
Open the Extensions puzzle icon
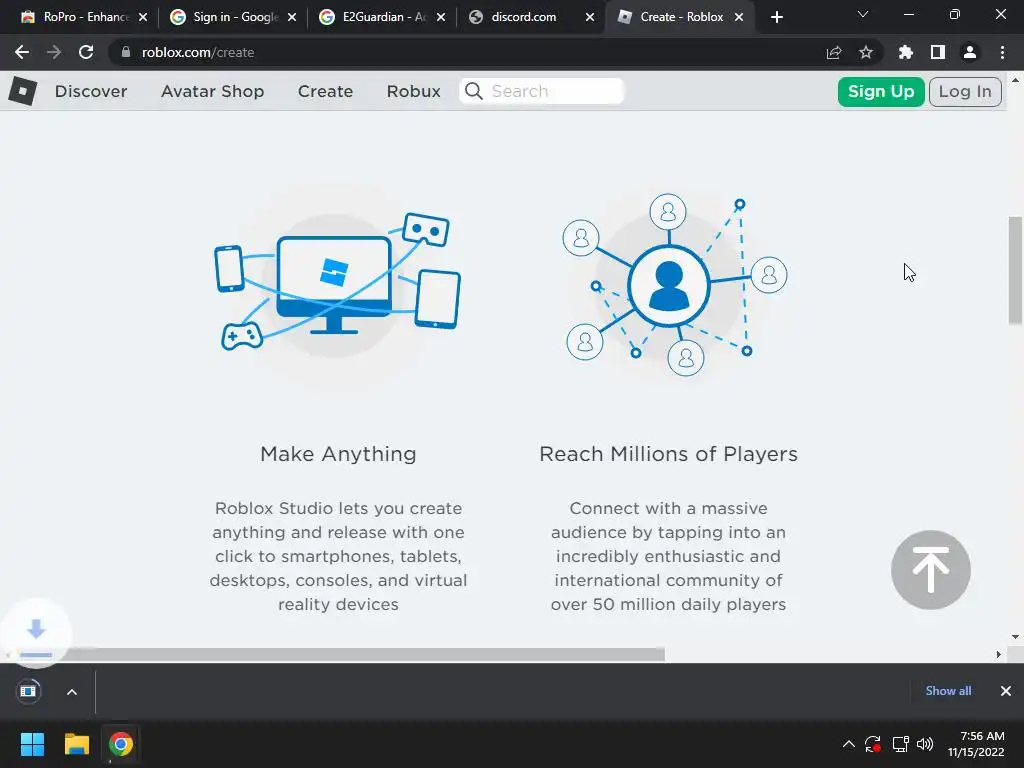[x=906, y=52]
